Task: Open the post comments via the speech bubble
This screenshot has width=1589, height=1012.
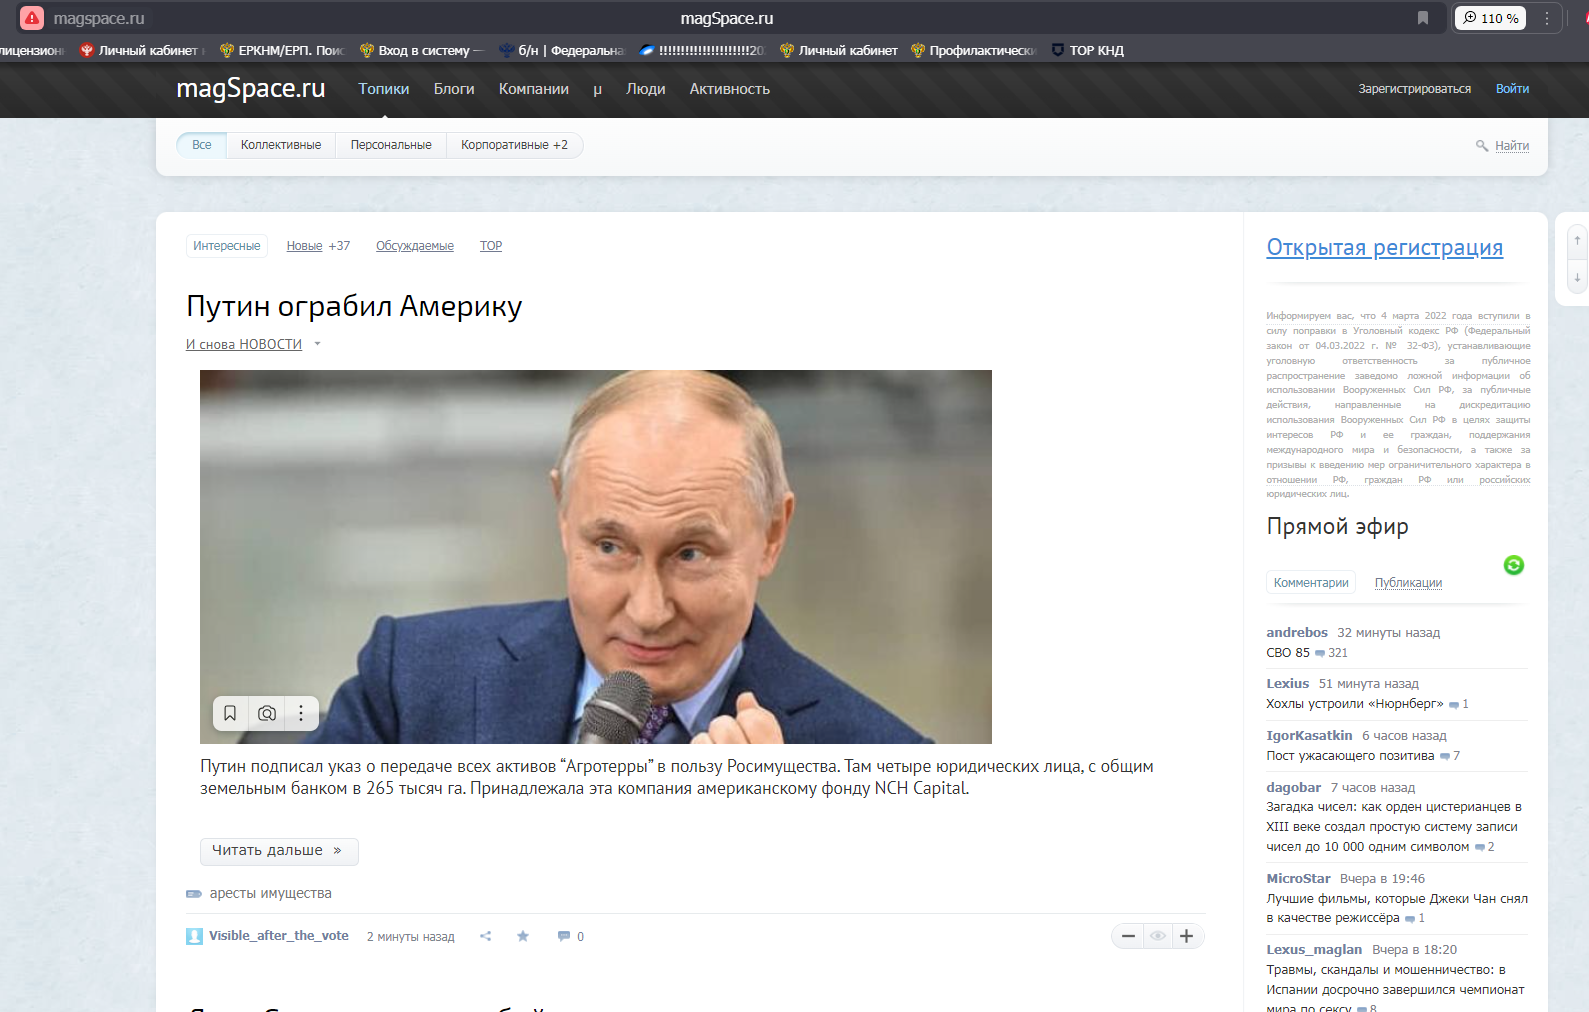Action: coord(564,936)
